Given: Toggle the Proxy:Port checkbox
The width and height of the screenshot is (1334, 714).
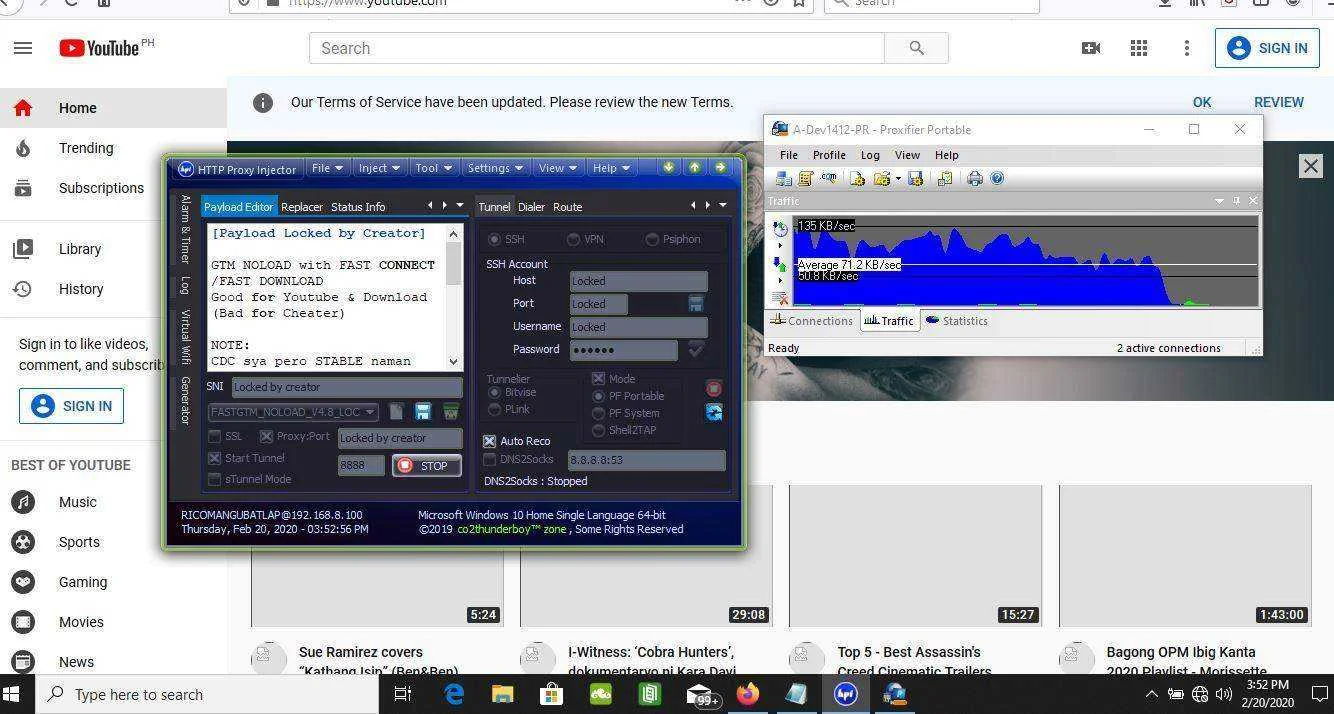Looking at the screenshot, I should pos(266,437).
